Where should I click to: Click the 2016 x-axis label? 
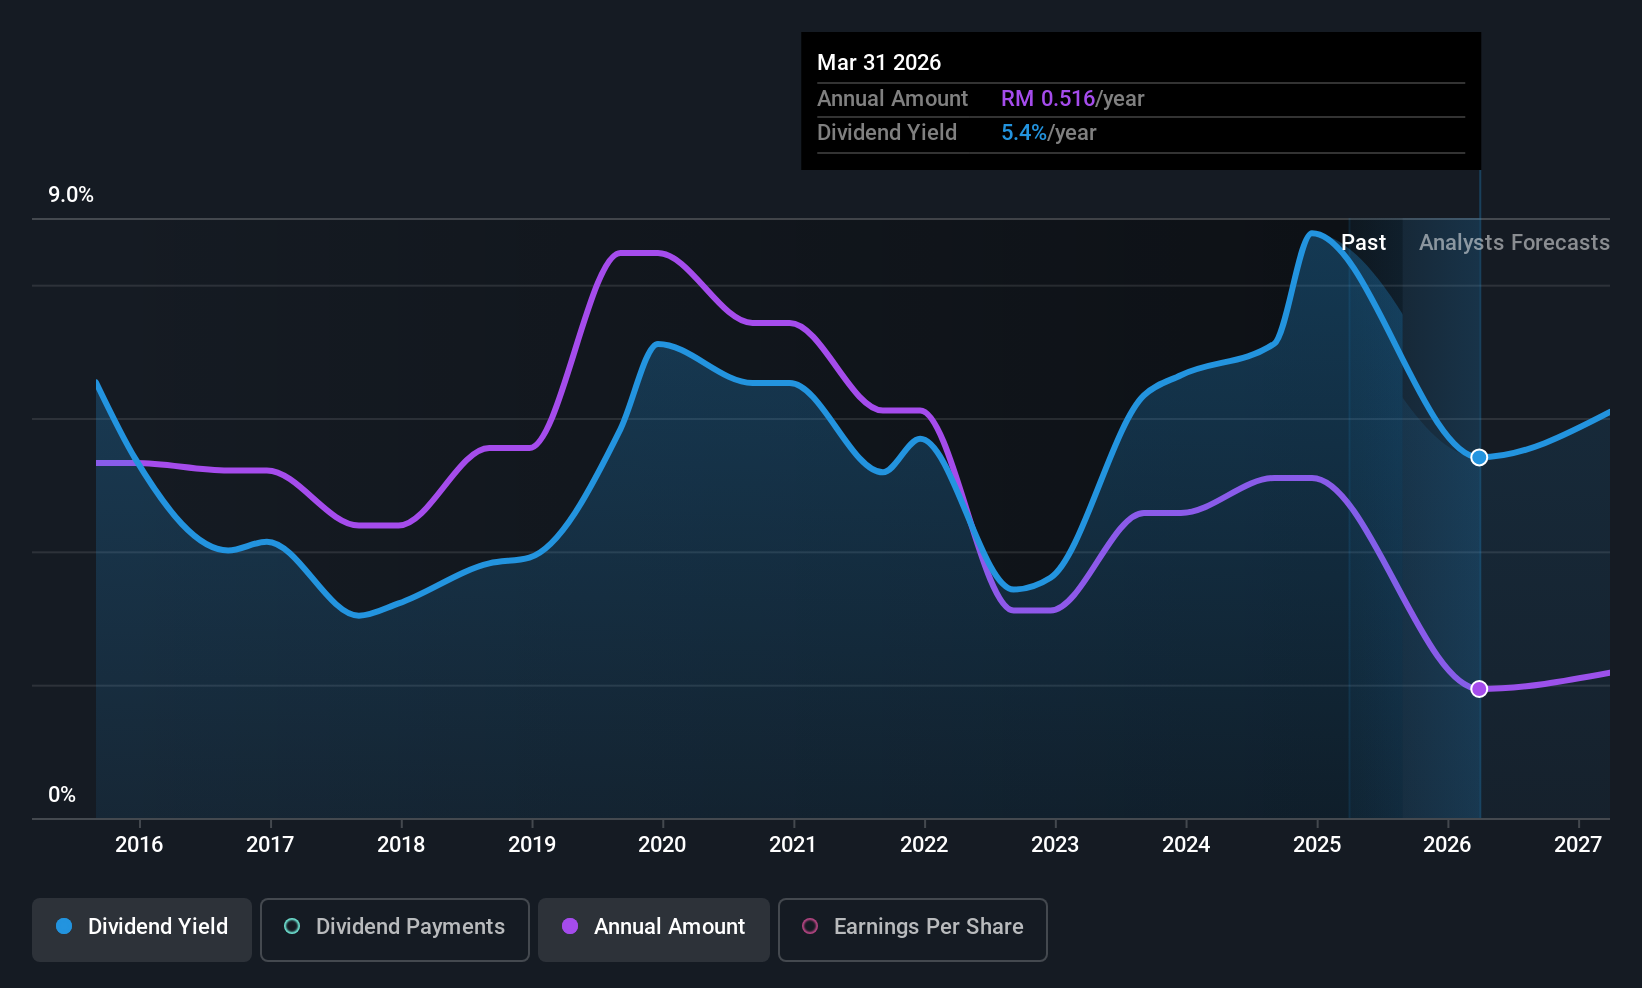point(139,845)
